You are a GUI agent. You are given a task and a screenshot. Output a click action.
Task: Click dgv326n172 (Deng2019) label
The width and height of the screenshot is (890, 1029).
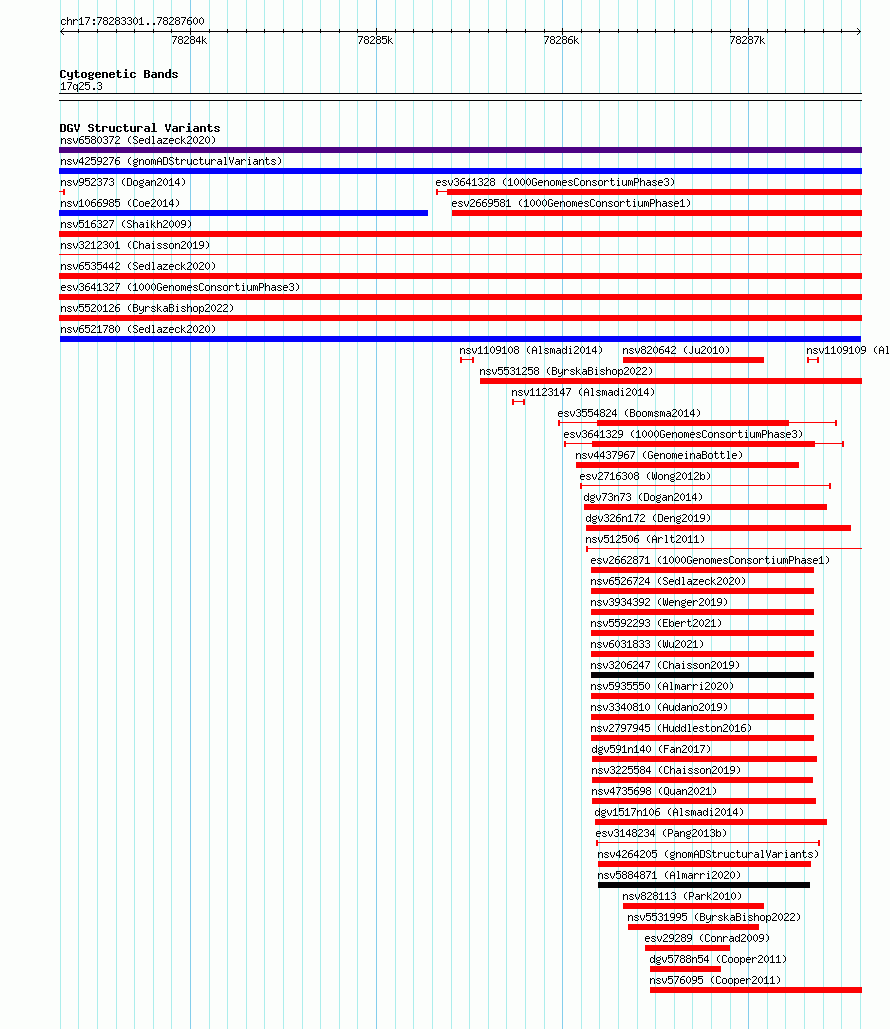(648, 518)
